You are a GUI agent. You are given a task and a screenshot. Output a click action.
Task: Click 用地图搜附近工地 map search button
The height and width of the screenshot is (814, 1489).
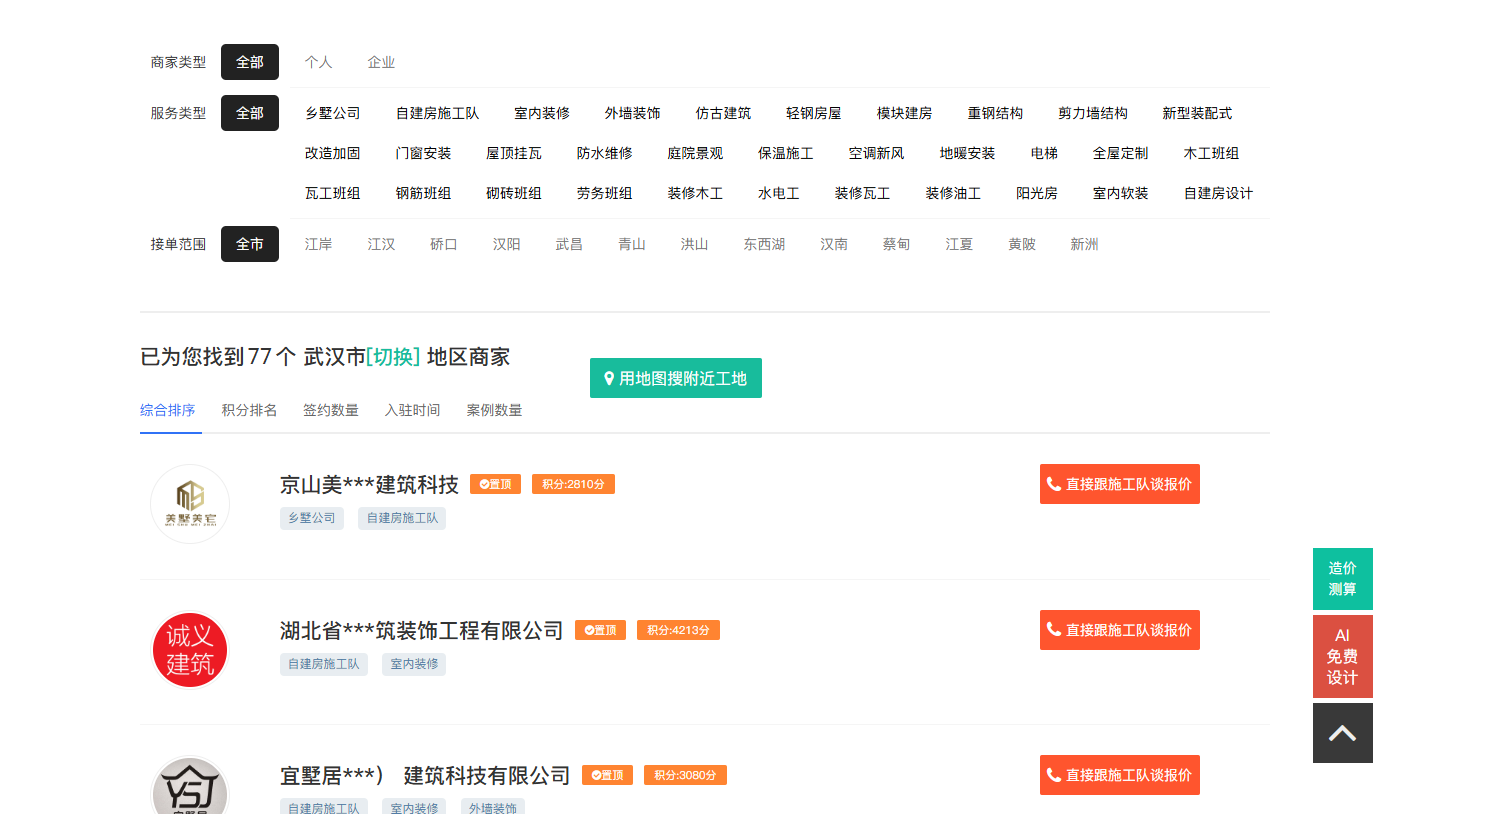676,378
